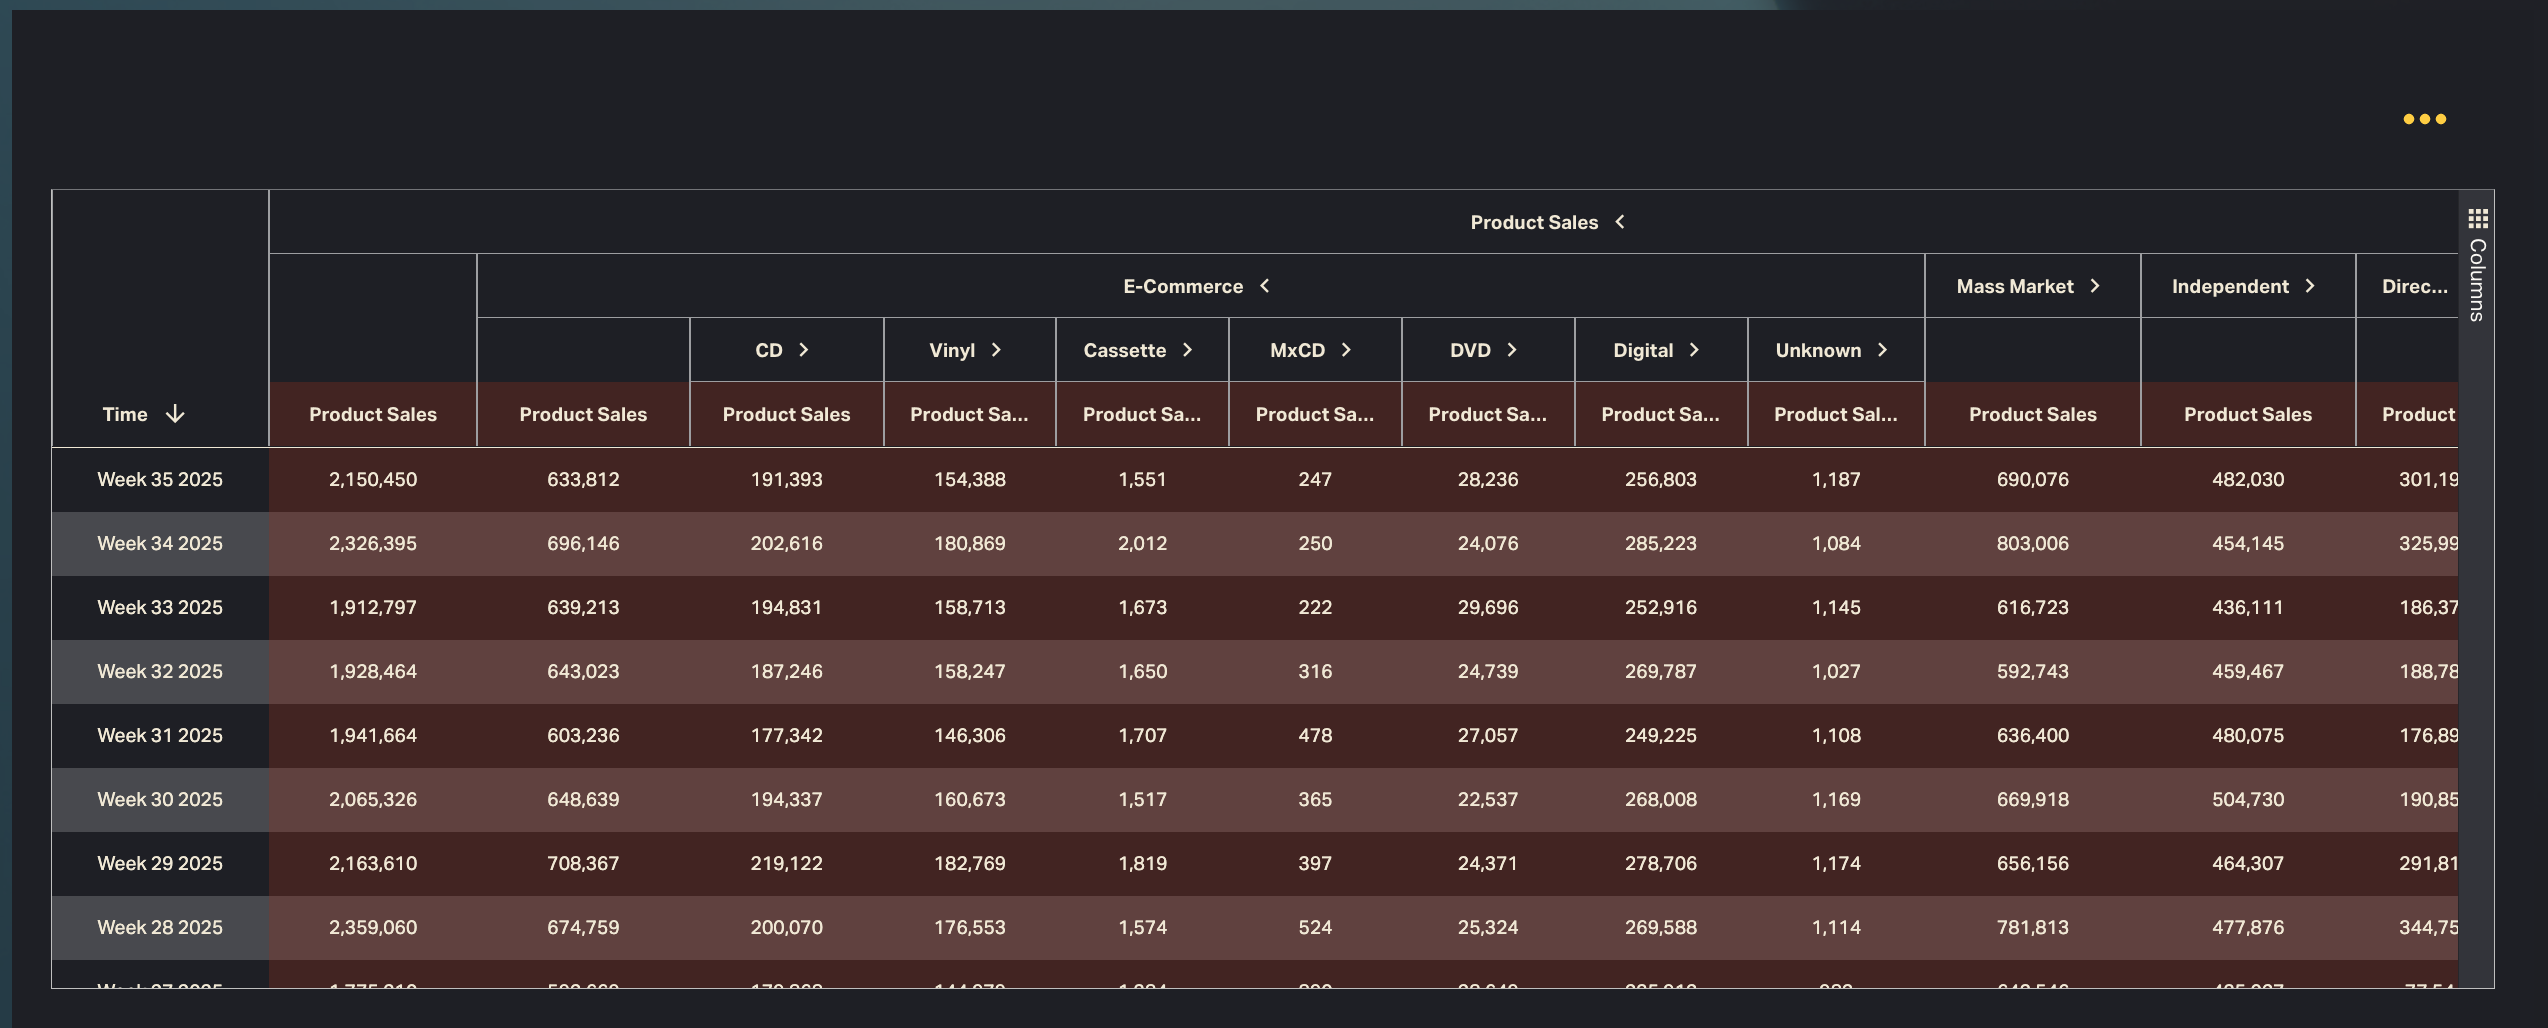
Task: Expand the DVD column group
Action: click(x=1512, y=350)
